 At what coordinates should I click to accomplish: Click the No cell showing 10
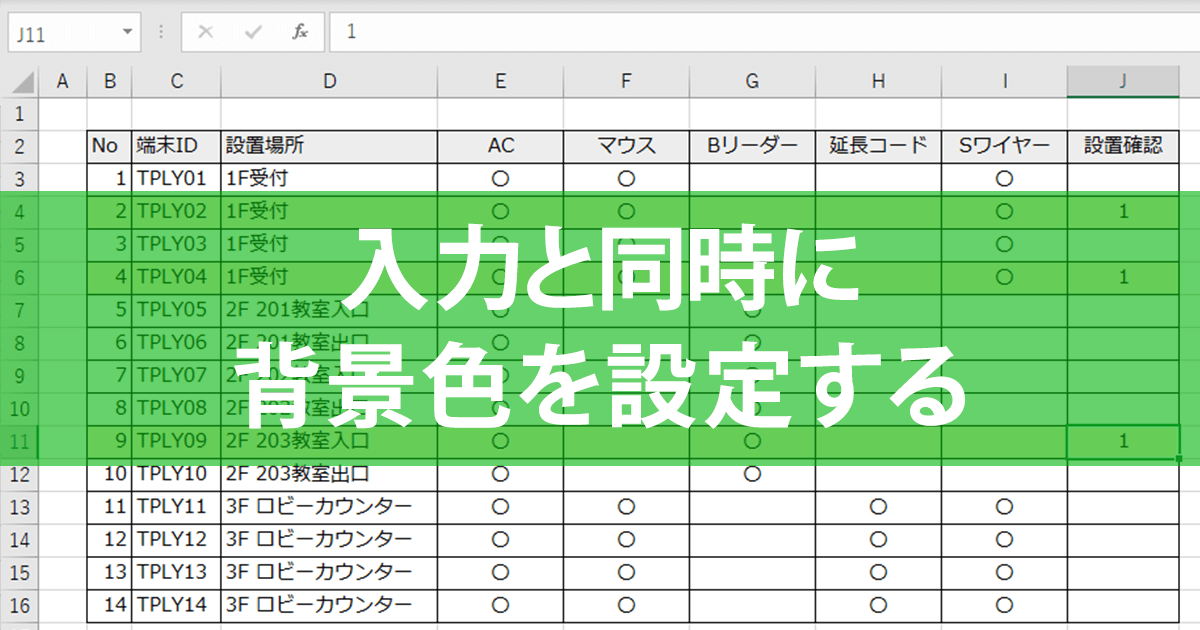pyautogui.click(x=109, y=473)
